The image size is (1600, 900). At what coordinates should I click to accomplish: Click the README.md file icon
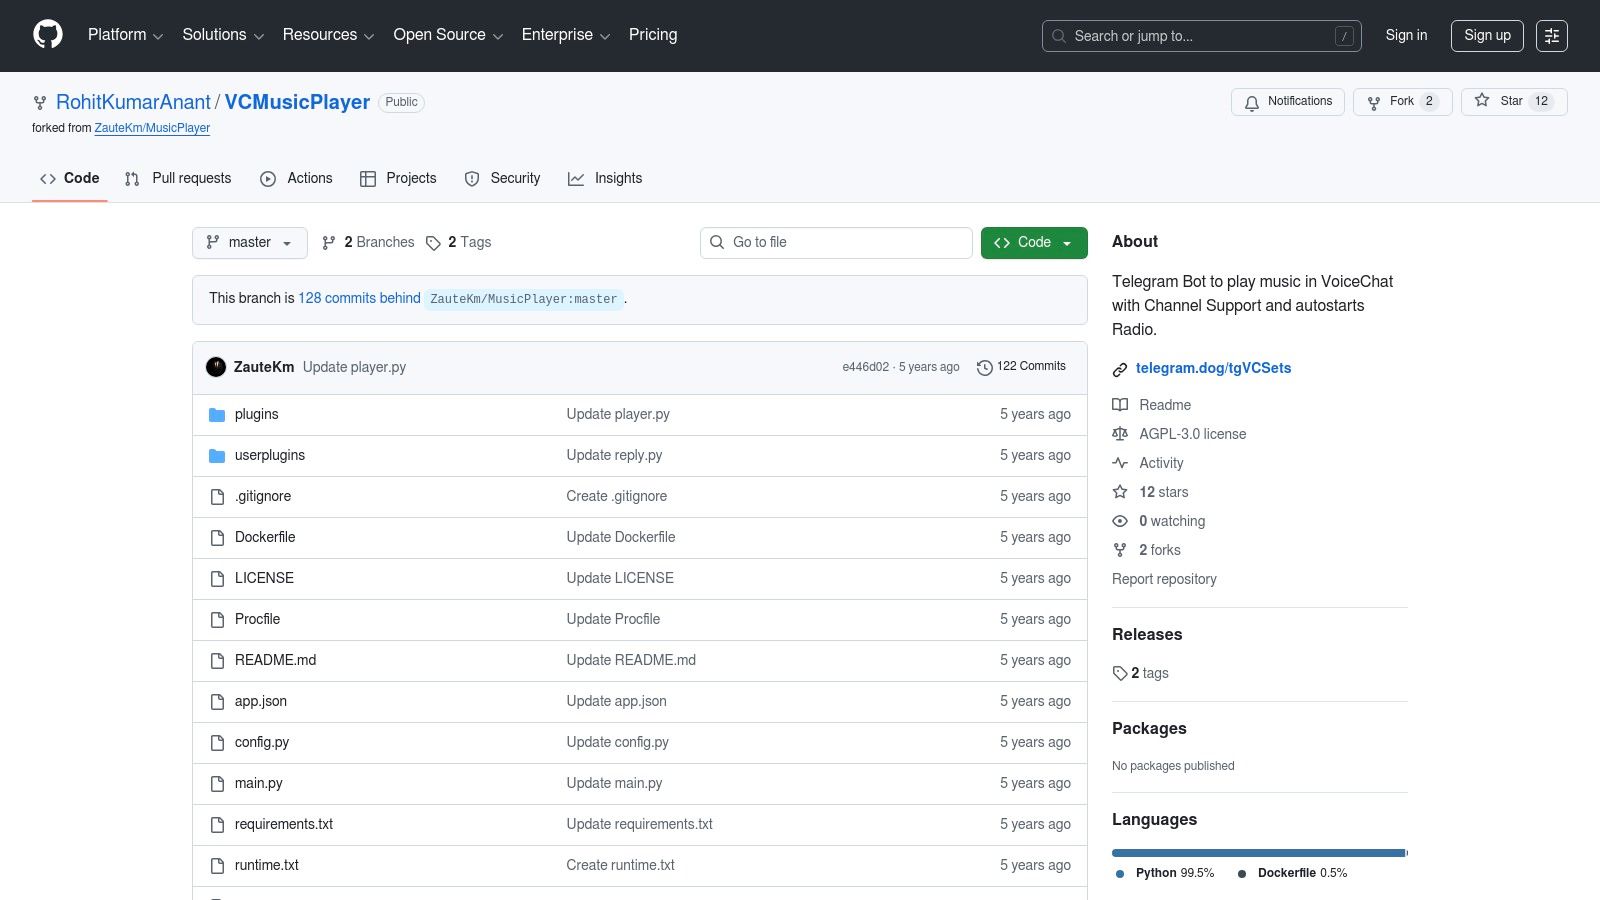(217, 661)
